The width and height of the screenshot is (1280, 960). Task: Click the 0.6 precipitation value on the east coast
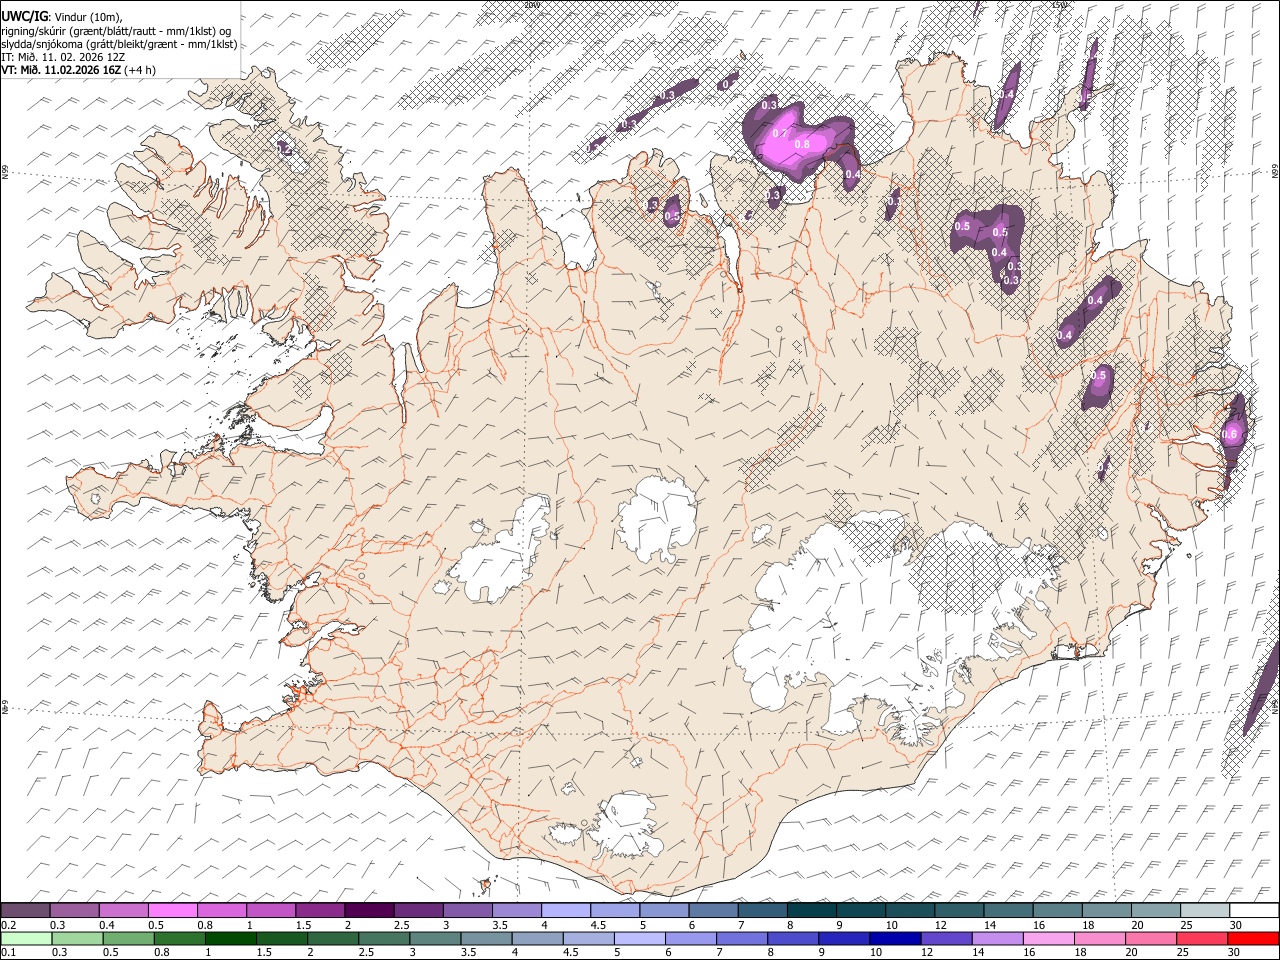[x=1231, y=434]
